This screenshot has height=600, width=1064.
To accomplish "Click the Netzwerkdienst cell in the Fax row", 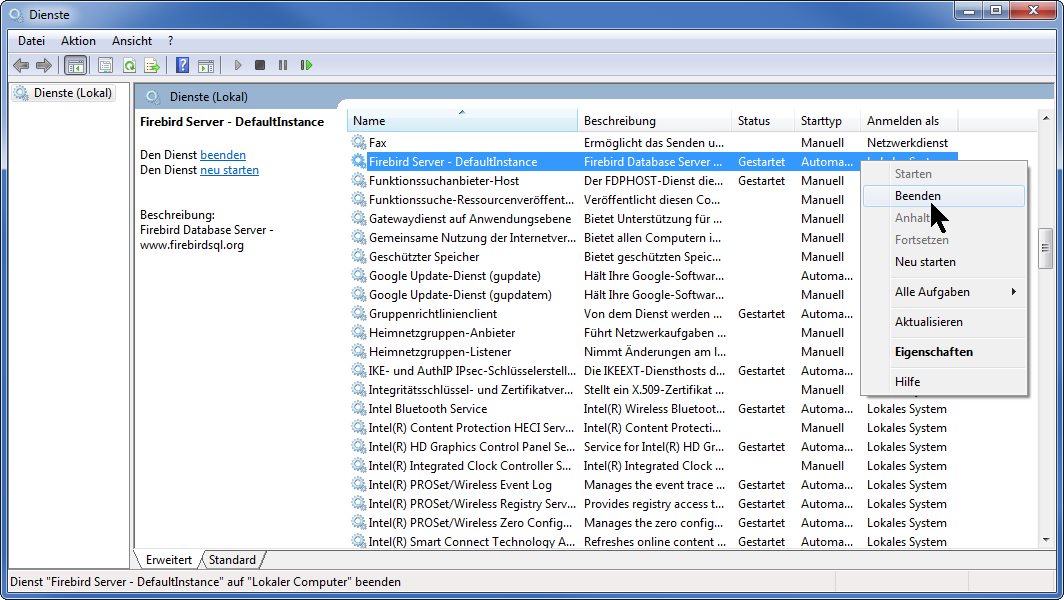I will coord(907,143).
